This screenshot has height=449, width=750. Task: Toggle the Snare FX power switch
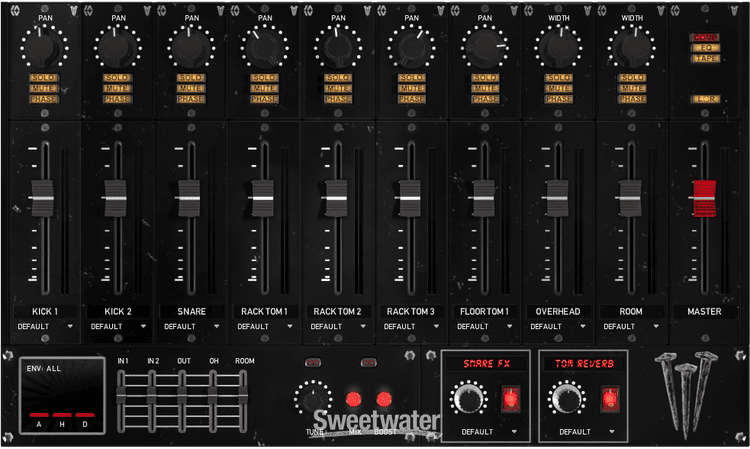click(511, 399)
